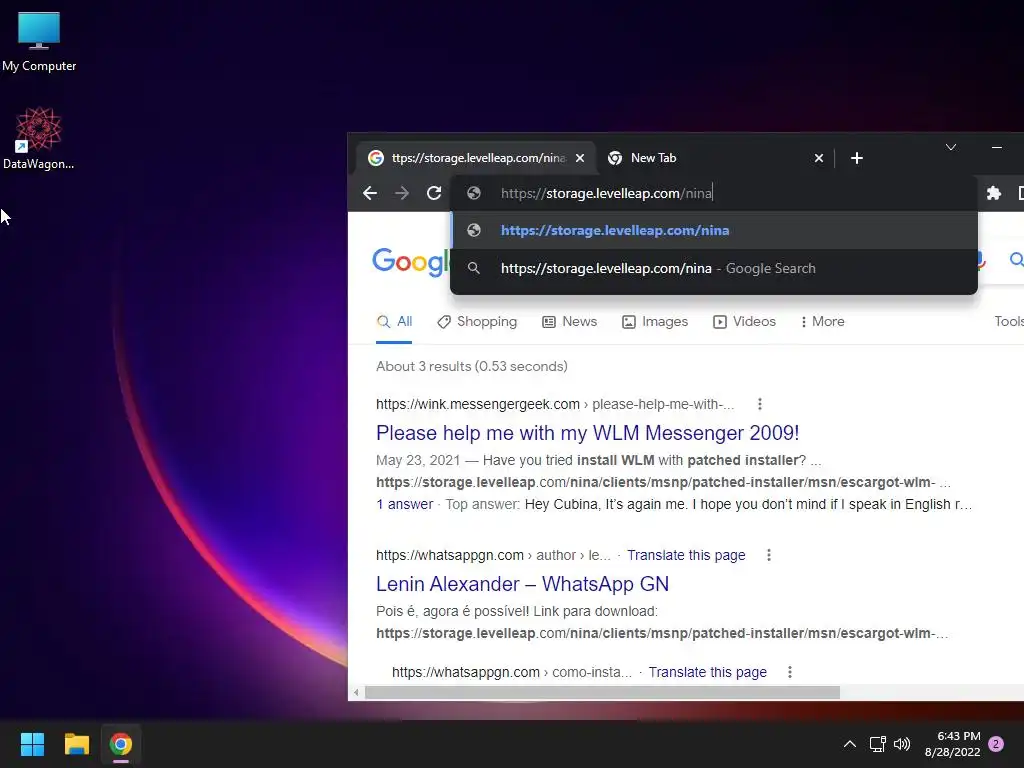Select the https://storage.levelleap.com/nina URL suggestion
The width and height of the screenshot is (1024, 768).
[x=714, y=231]
